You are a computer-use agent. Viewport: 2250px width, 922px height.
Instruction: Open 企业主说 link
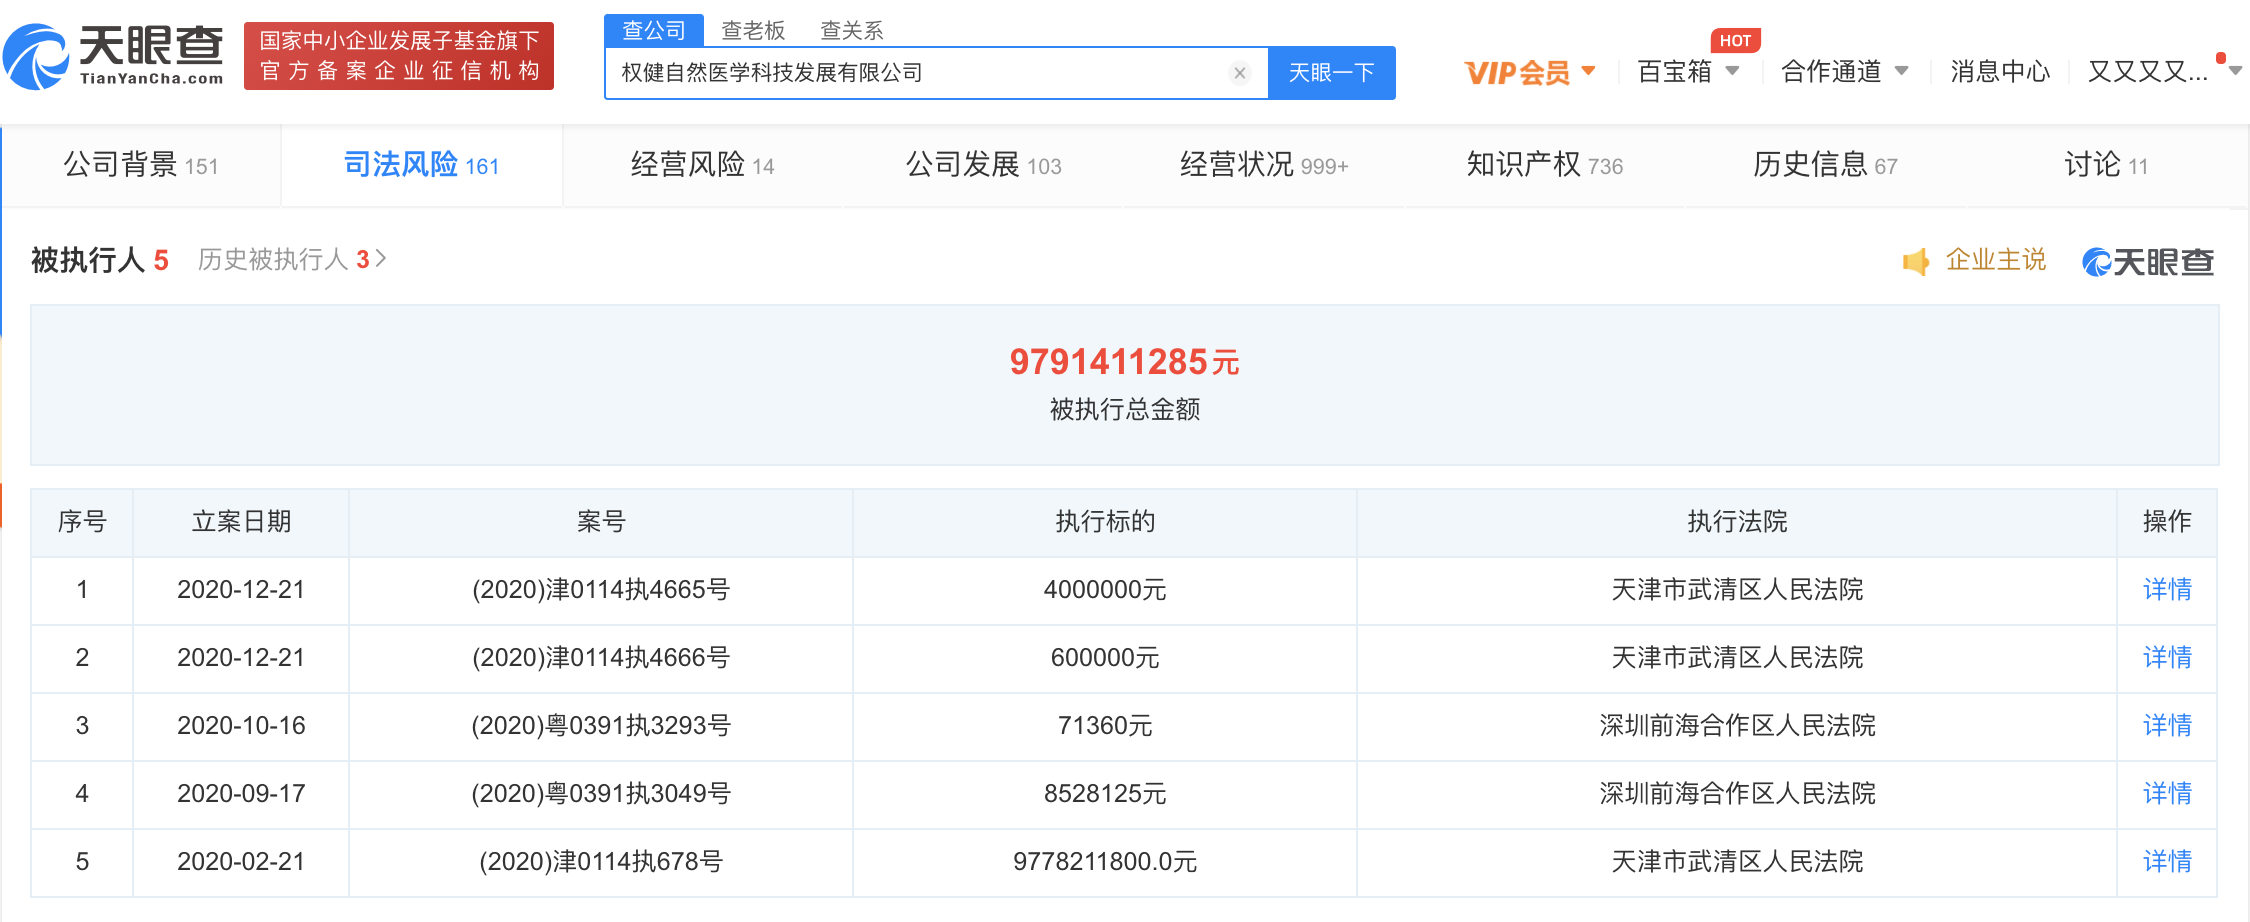(1996, 260)
